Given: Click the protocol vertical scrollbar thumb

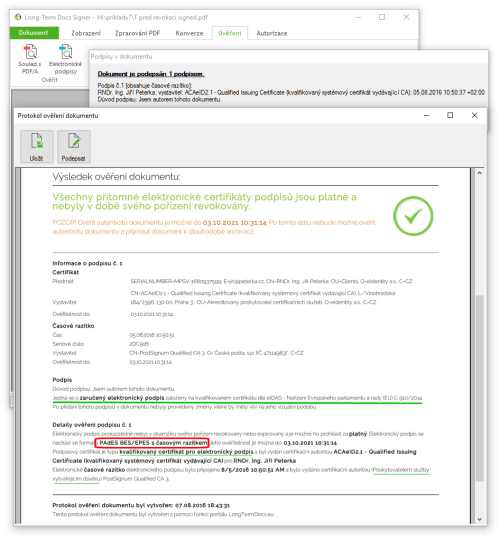Looking at the screenshot, I should [479, 388].
